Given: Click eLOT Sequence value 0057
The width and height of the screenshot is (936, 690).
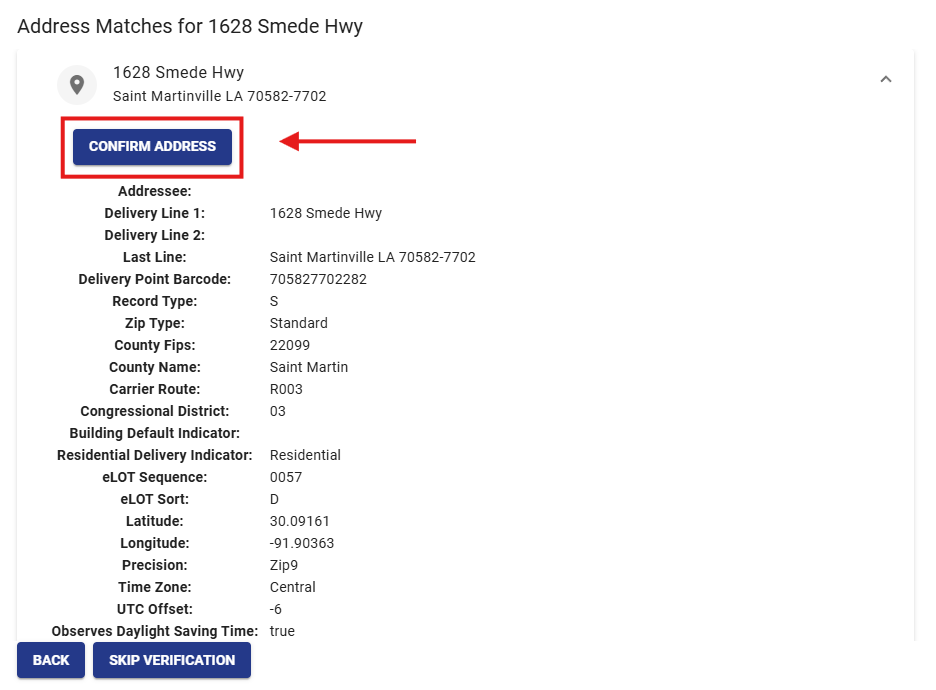Looking at the screenshot, I should 286,478.
